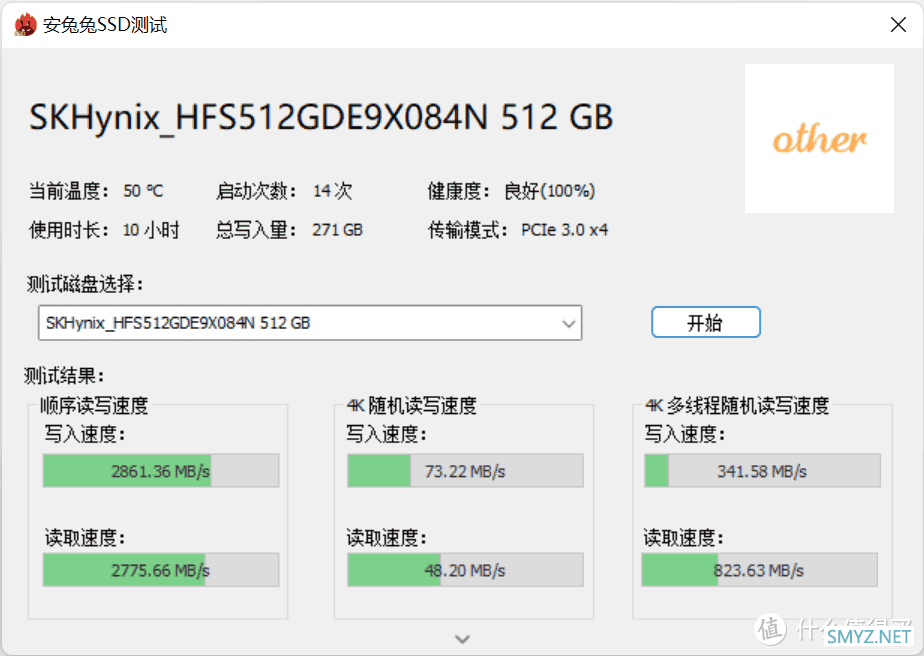Viewport: 924px width, 656px height.
Task: Expand details with bottom chevron arrow
Action: [463, 639]
